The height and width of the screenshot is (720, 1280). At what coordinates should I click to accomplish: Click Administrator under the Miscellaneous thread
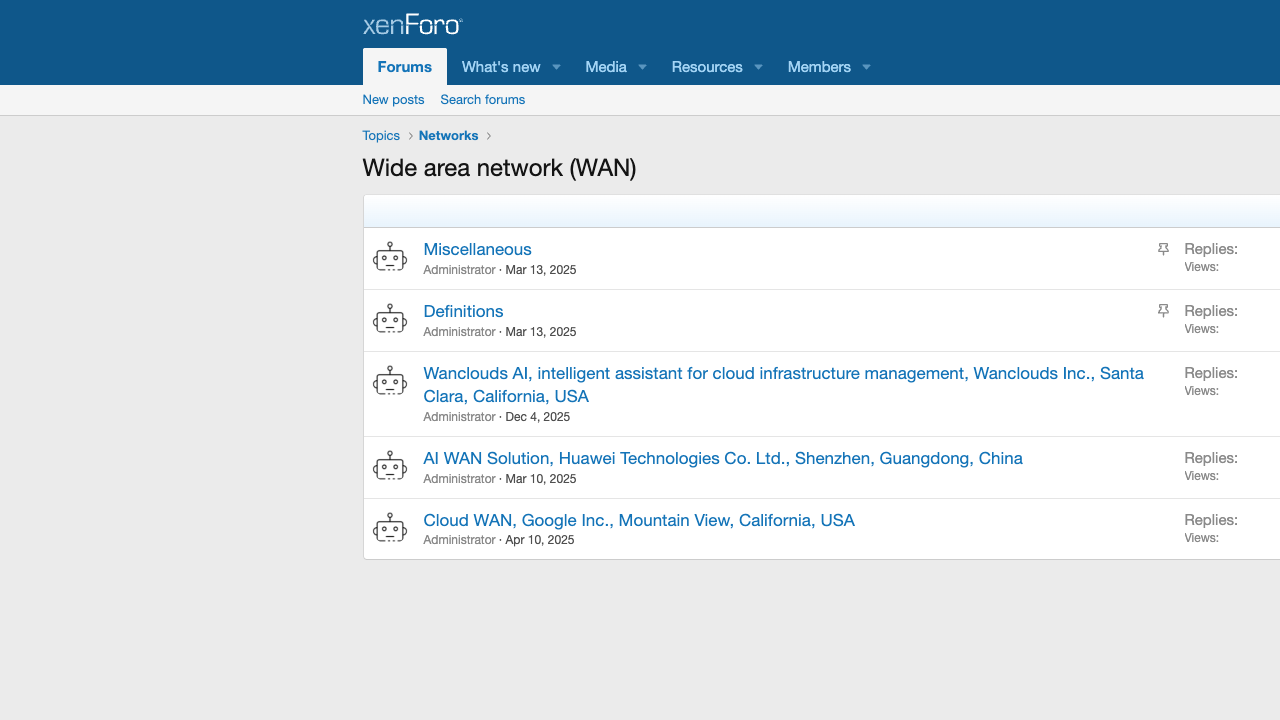pyautogui.click(x=459, y=270)
